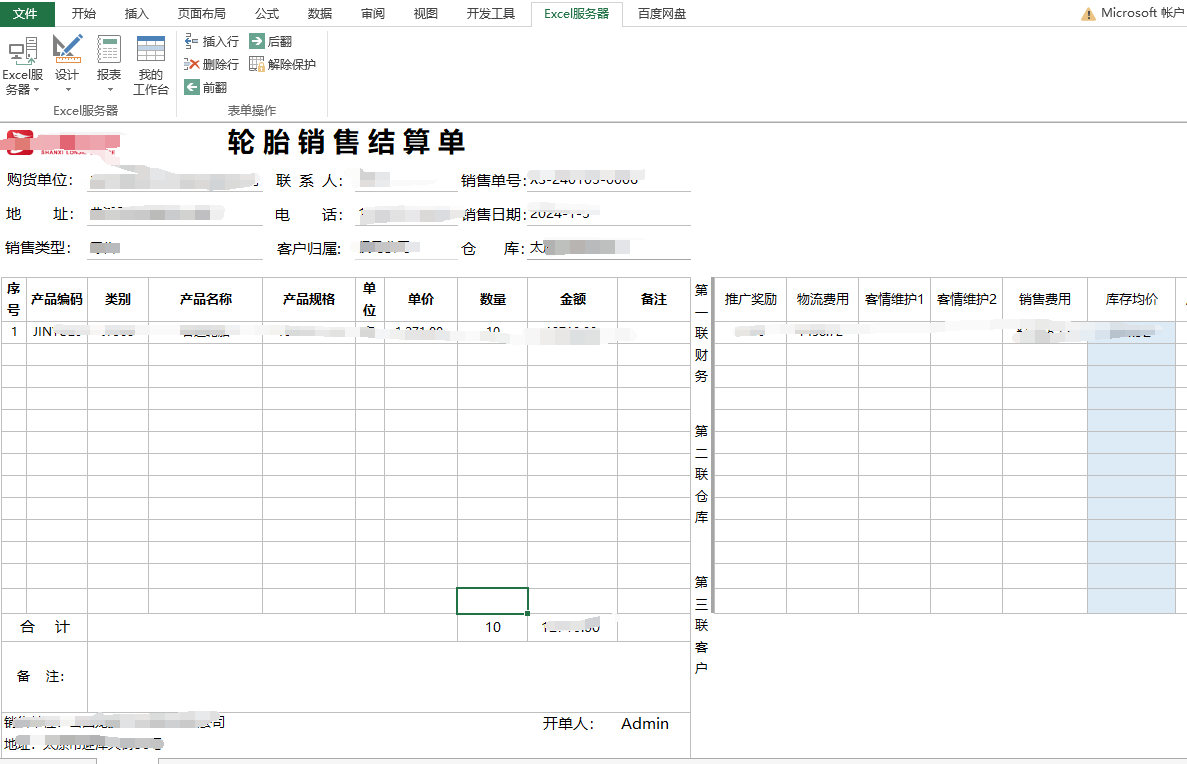This screenshot has height=764, width=1187.
Task: Select the 库存均价 column header cell
Action: (1131, 299)
